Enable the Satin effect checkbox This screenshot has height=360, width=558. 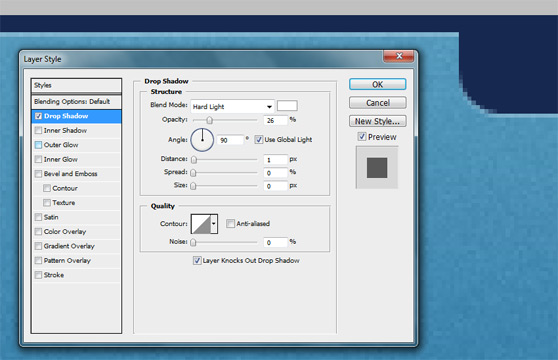[x=38, y=217]
